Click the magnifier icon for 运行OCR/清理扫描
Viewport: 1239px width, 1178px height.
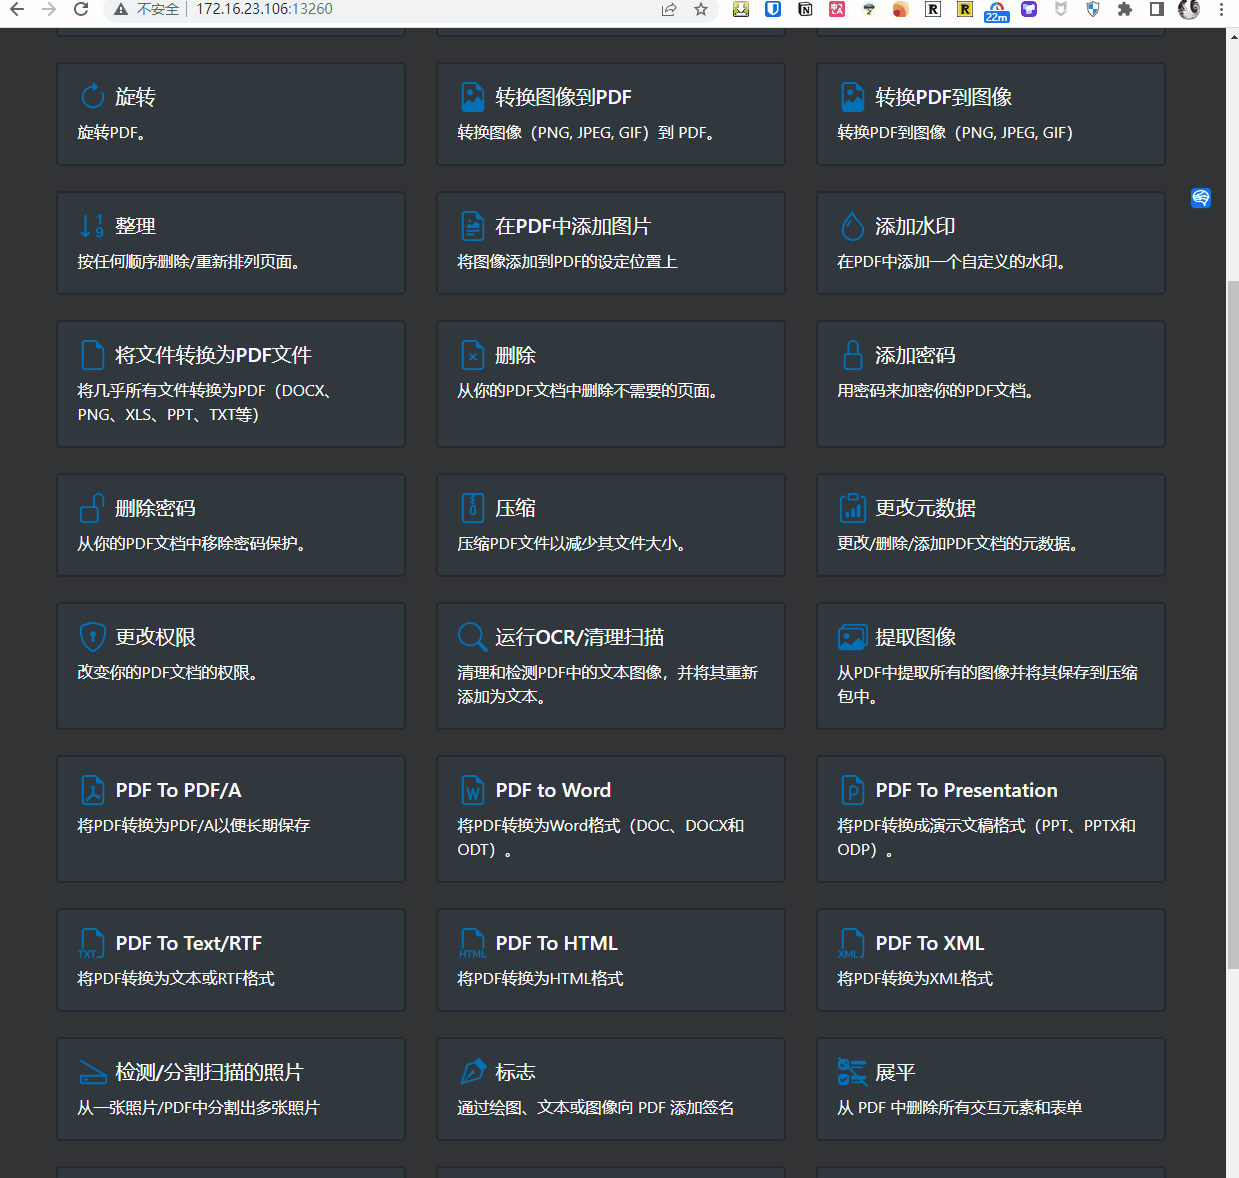472,637
